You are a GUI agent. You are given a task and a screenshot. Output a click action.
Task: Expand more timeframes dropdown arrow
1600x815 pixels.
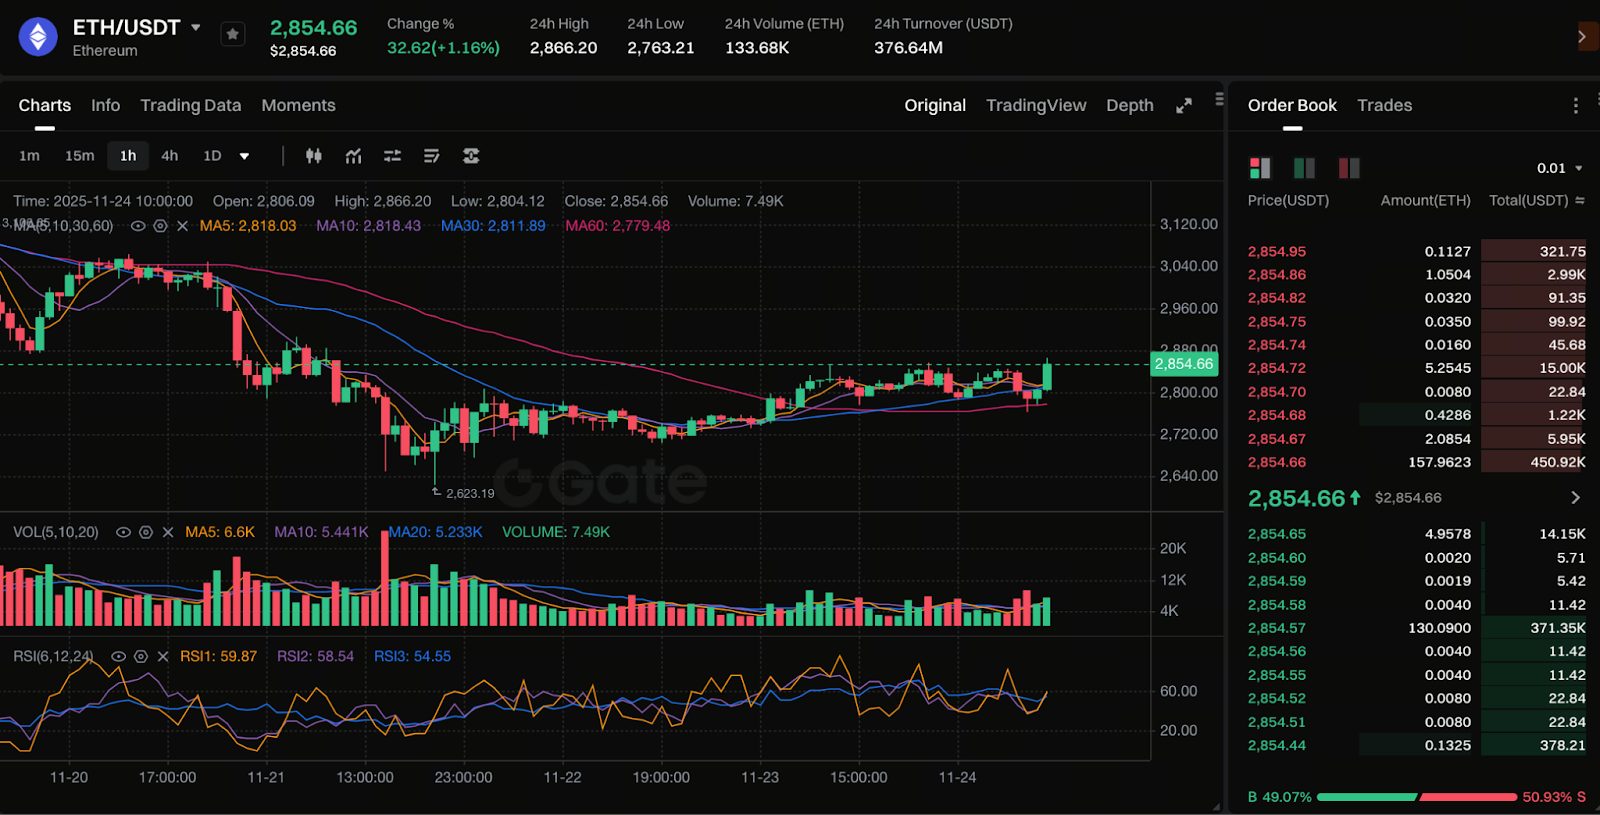coord(244,156)
